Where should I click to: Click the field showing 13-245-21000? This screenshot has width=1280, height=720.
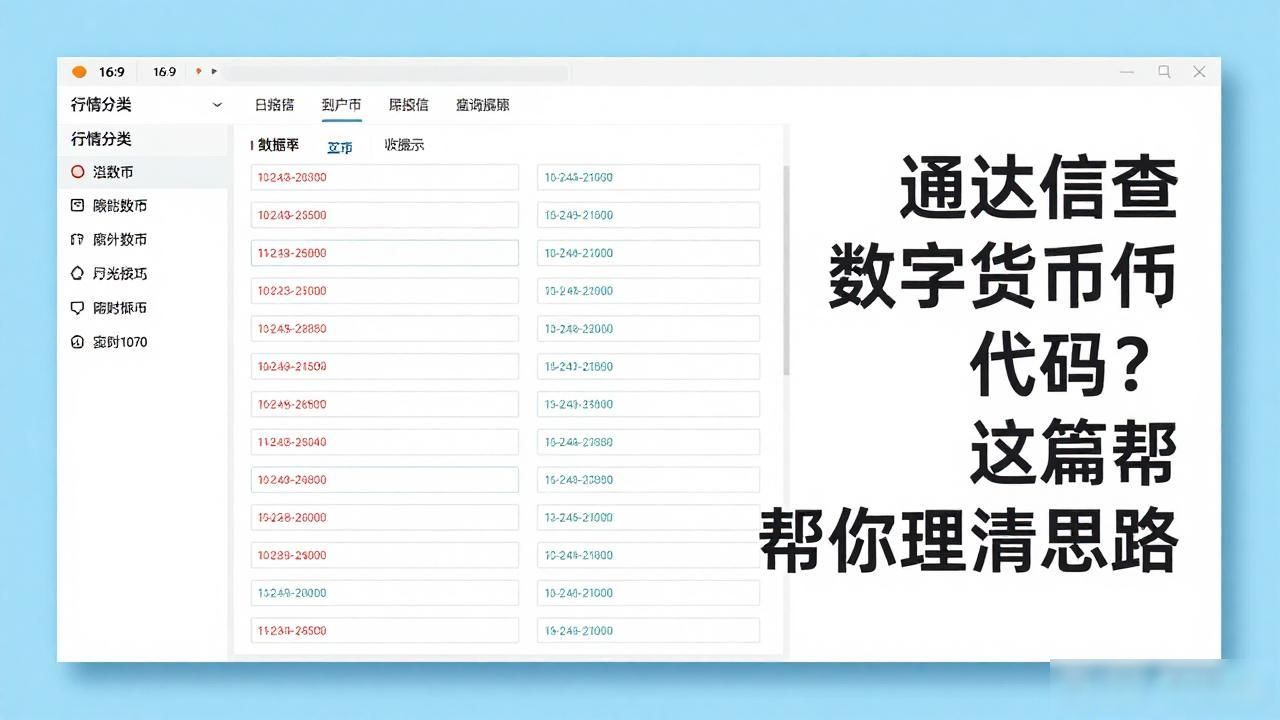click(x=648, y=517)
